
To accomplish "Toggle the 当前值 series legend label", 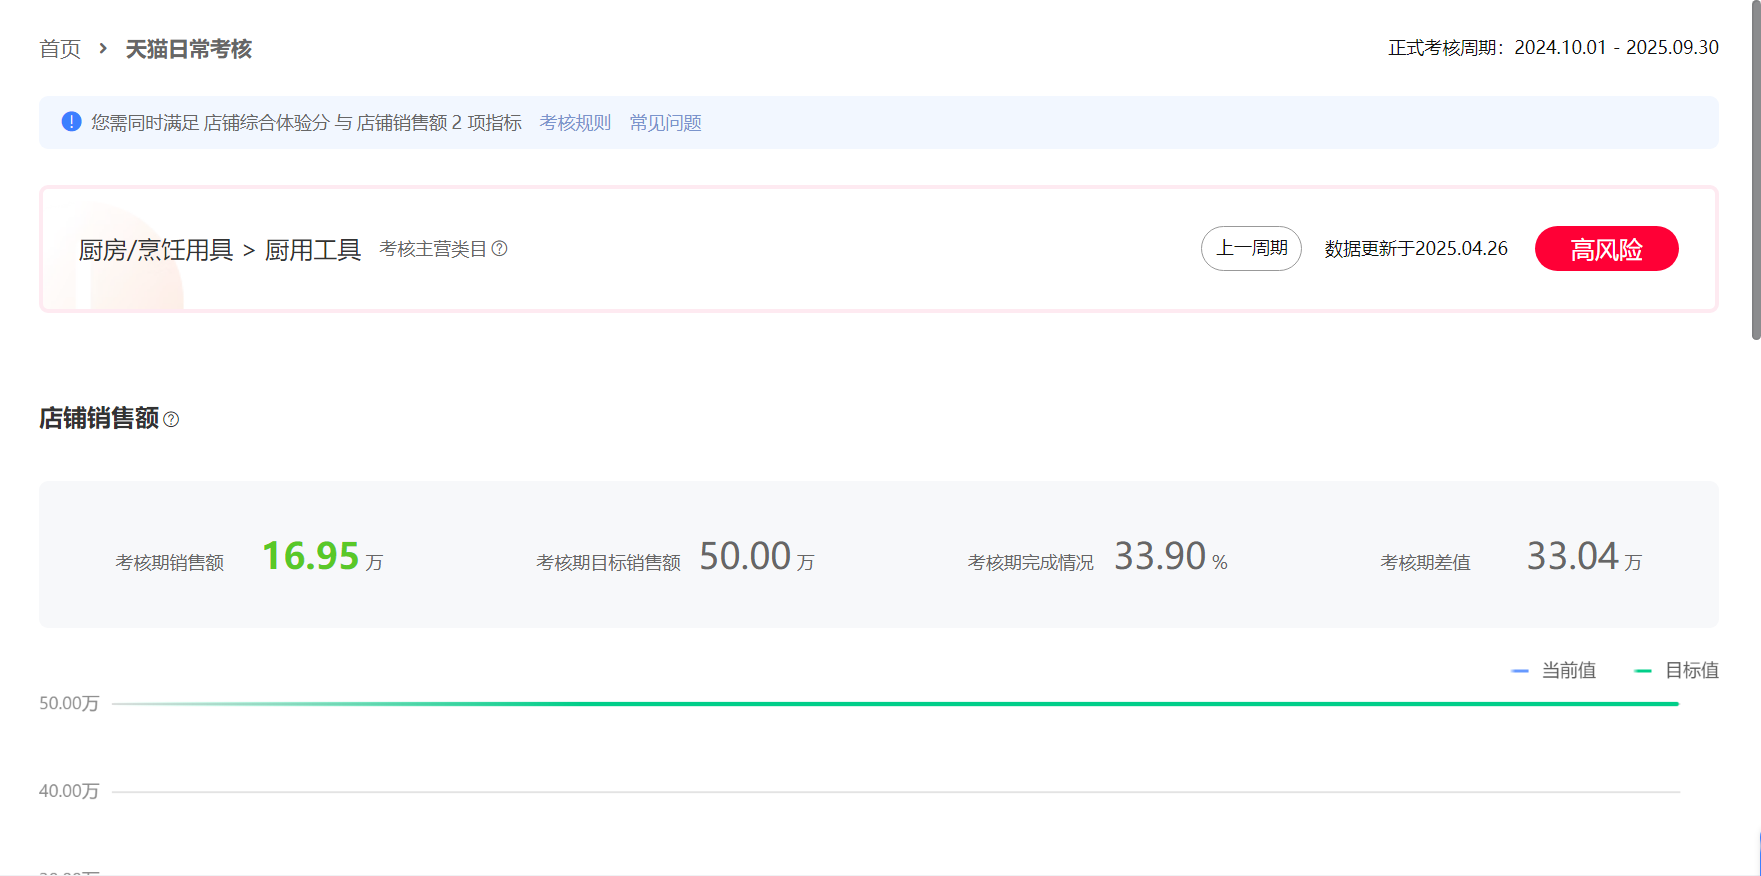I will click(x=1568, y=671).
